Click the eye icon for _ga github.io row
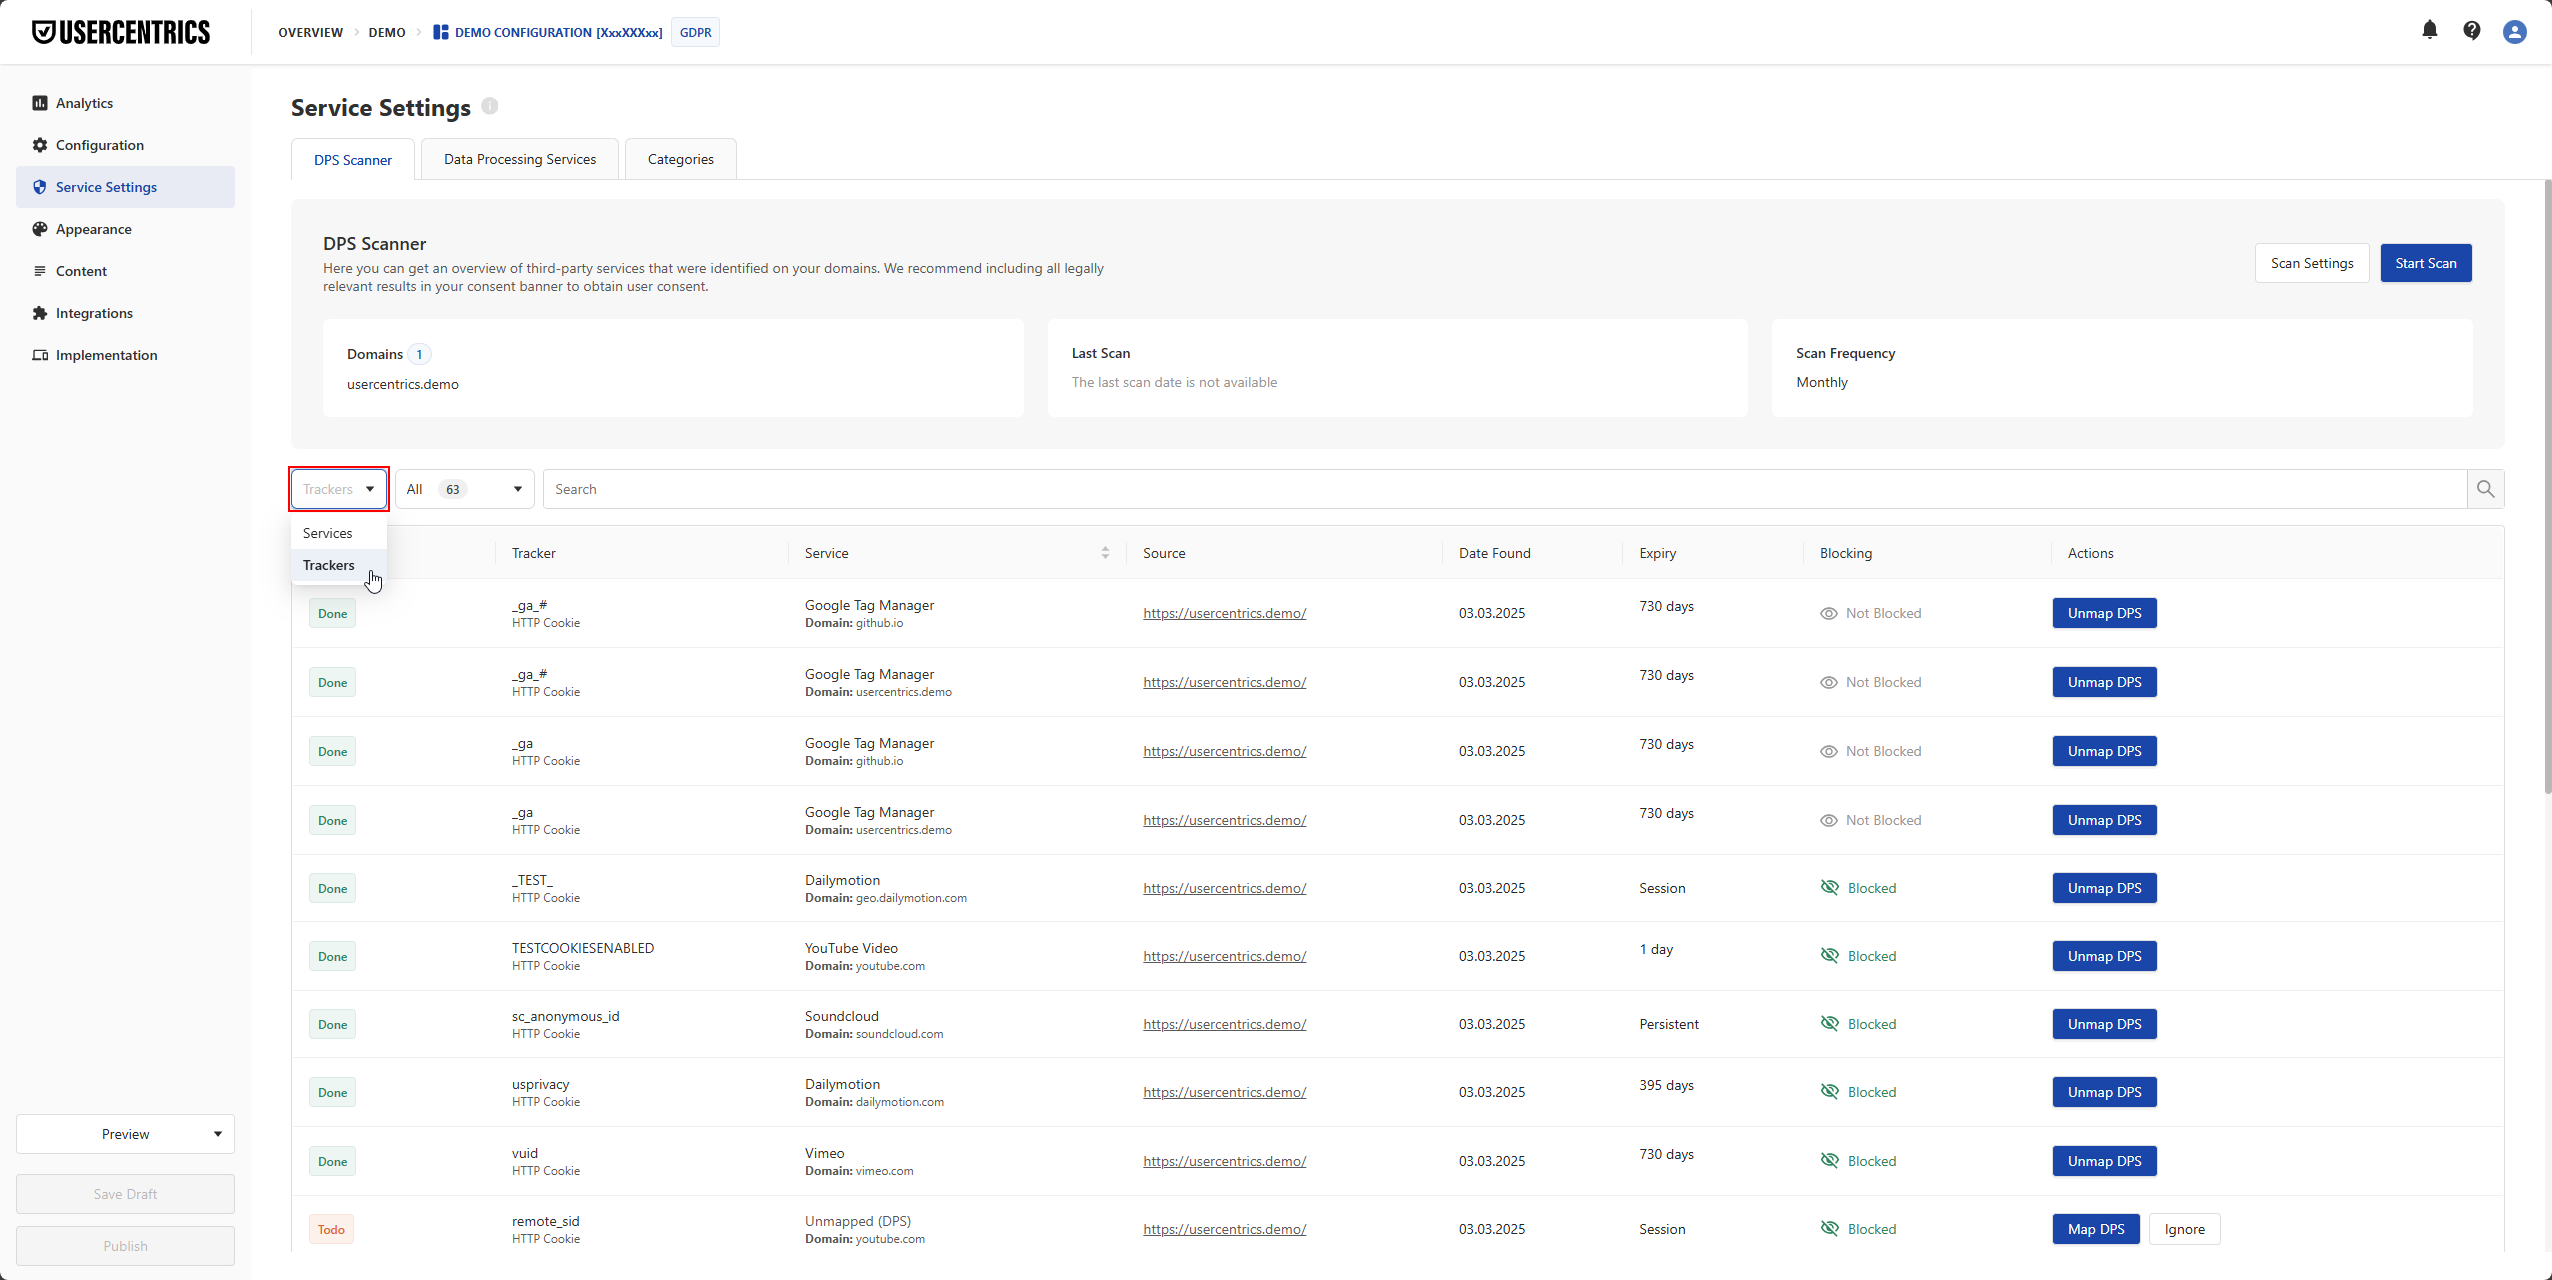 click(1829, 751)
